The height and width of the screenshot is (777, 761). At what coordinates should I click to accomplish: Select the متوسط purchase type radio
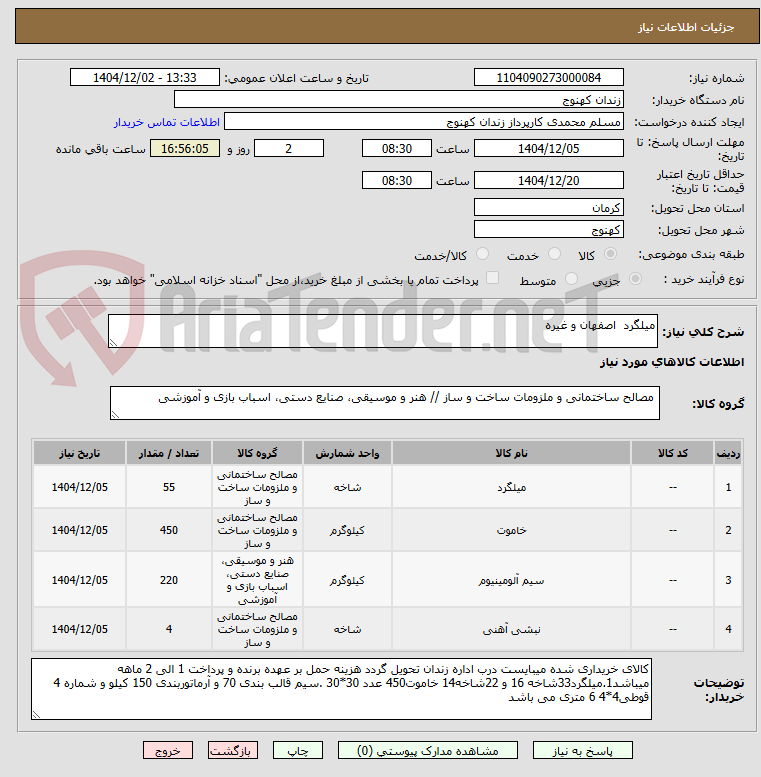click(x=571, y=278)
